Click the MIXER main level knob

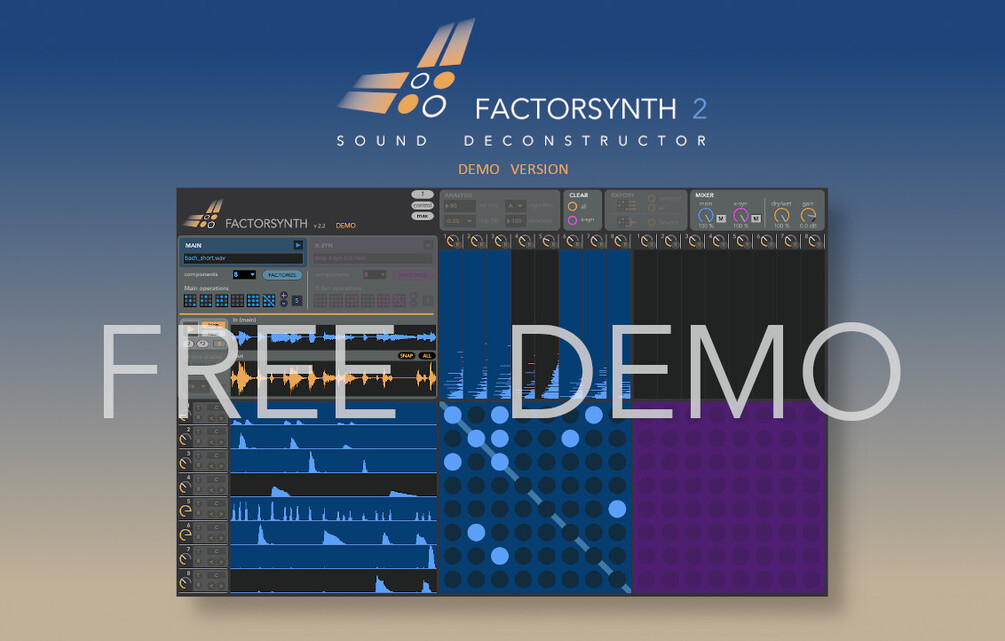706,216
